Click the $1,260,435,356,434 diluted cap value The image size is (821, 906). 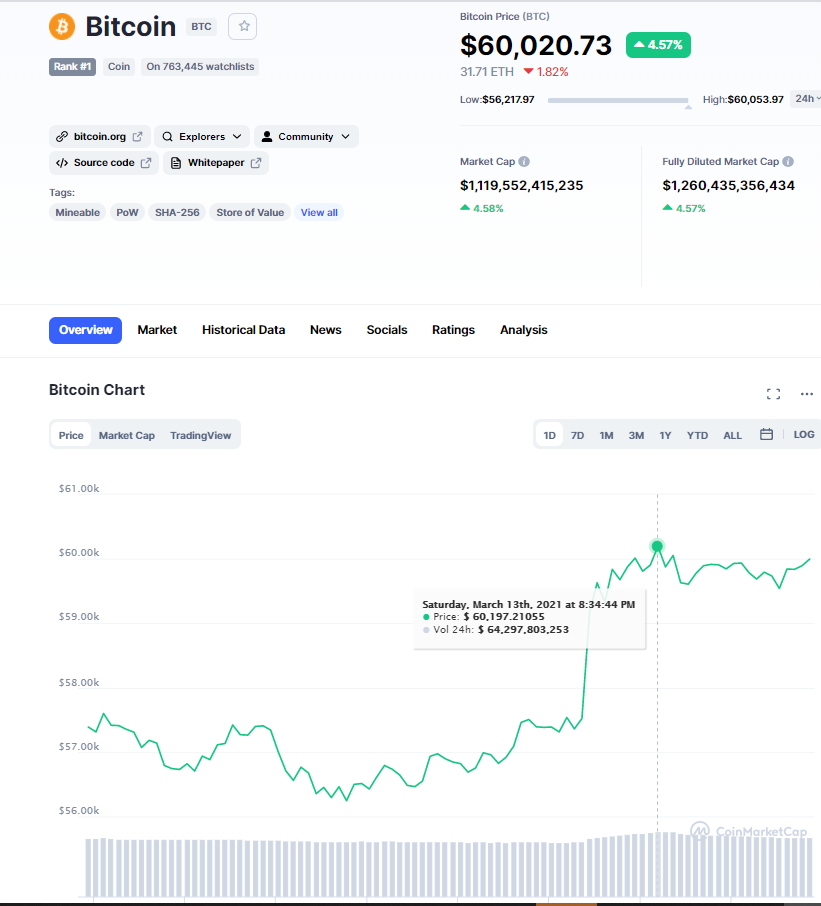(x=729, y=185)
